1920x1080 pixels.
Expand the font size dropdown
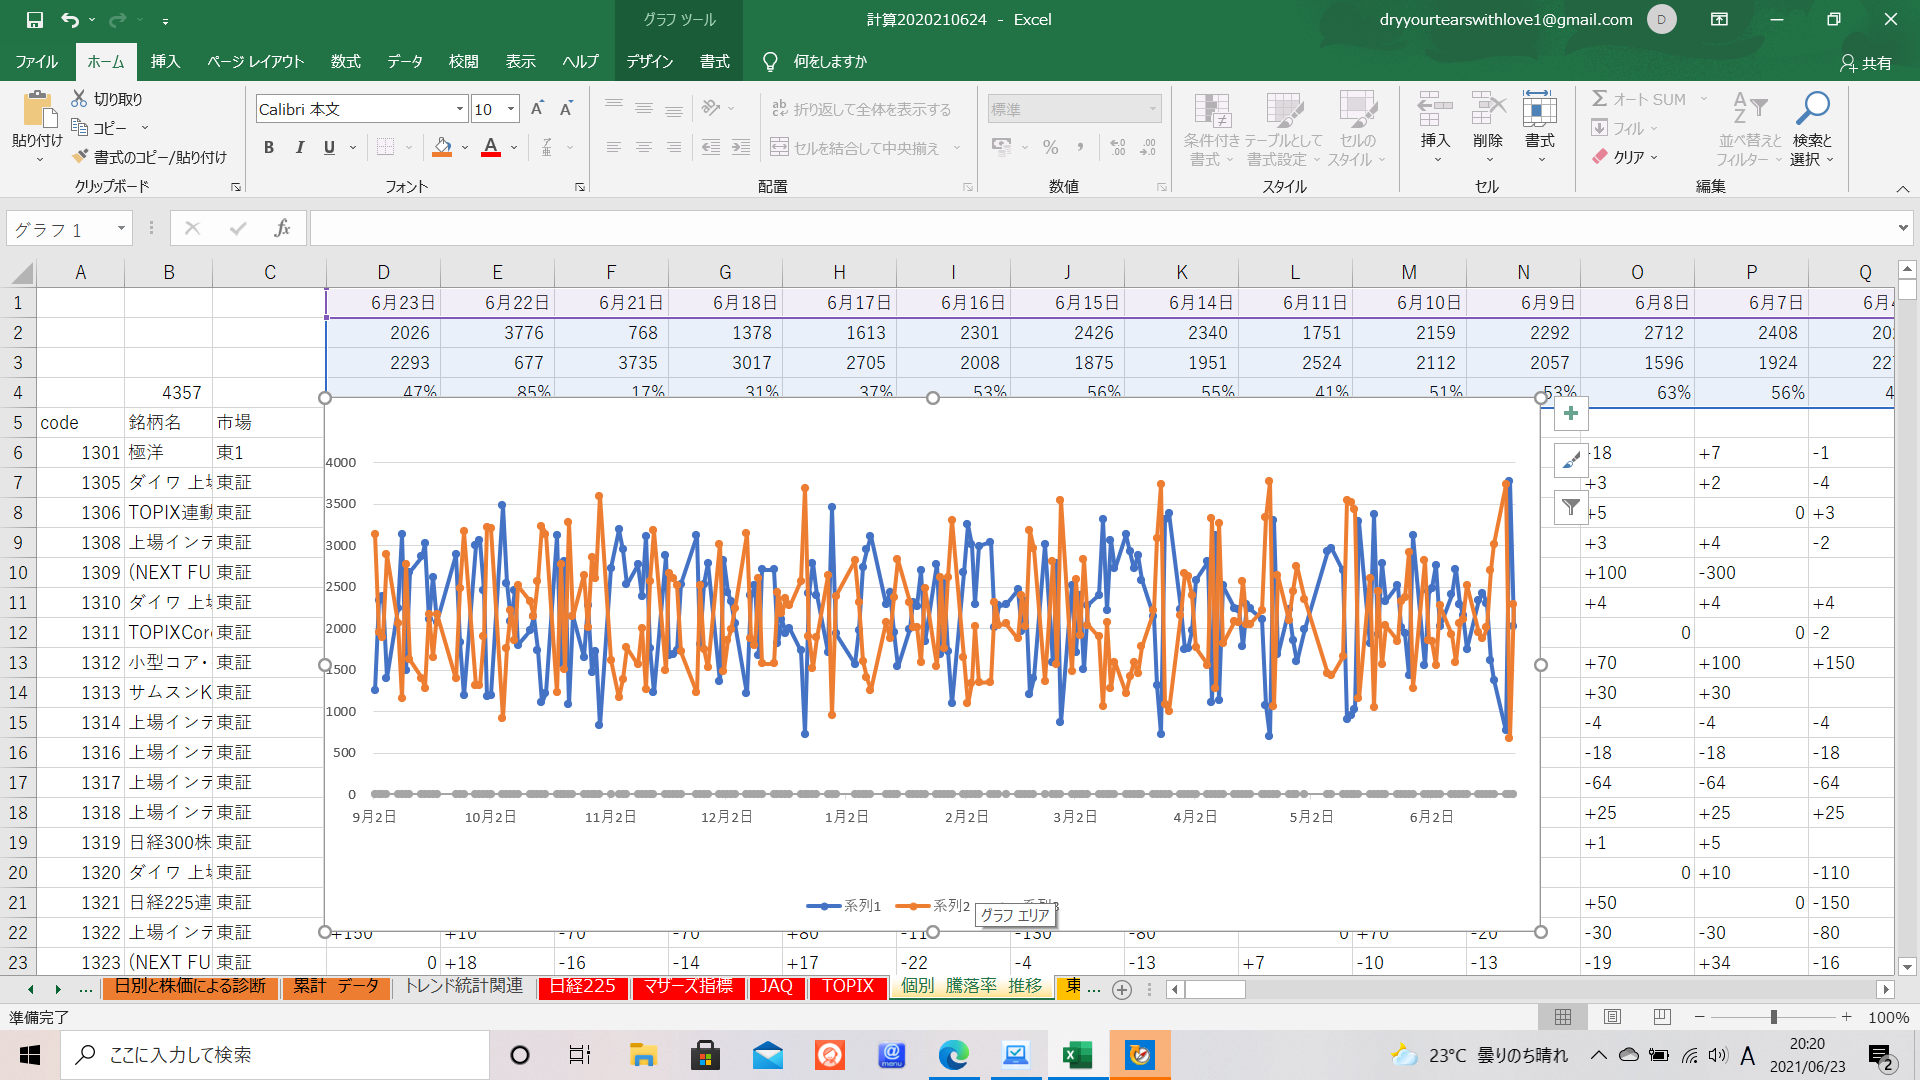point(511,109)
